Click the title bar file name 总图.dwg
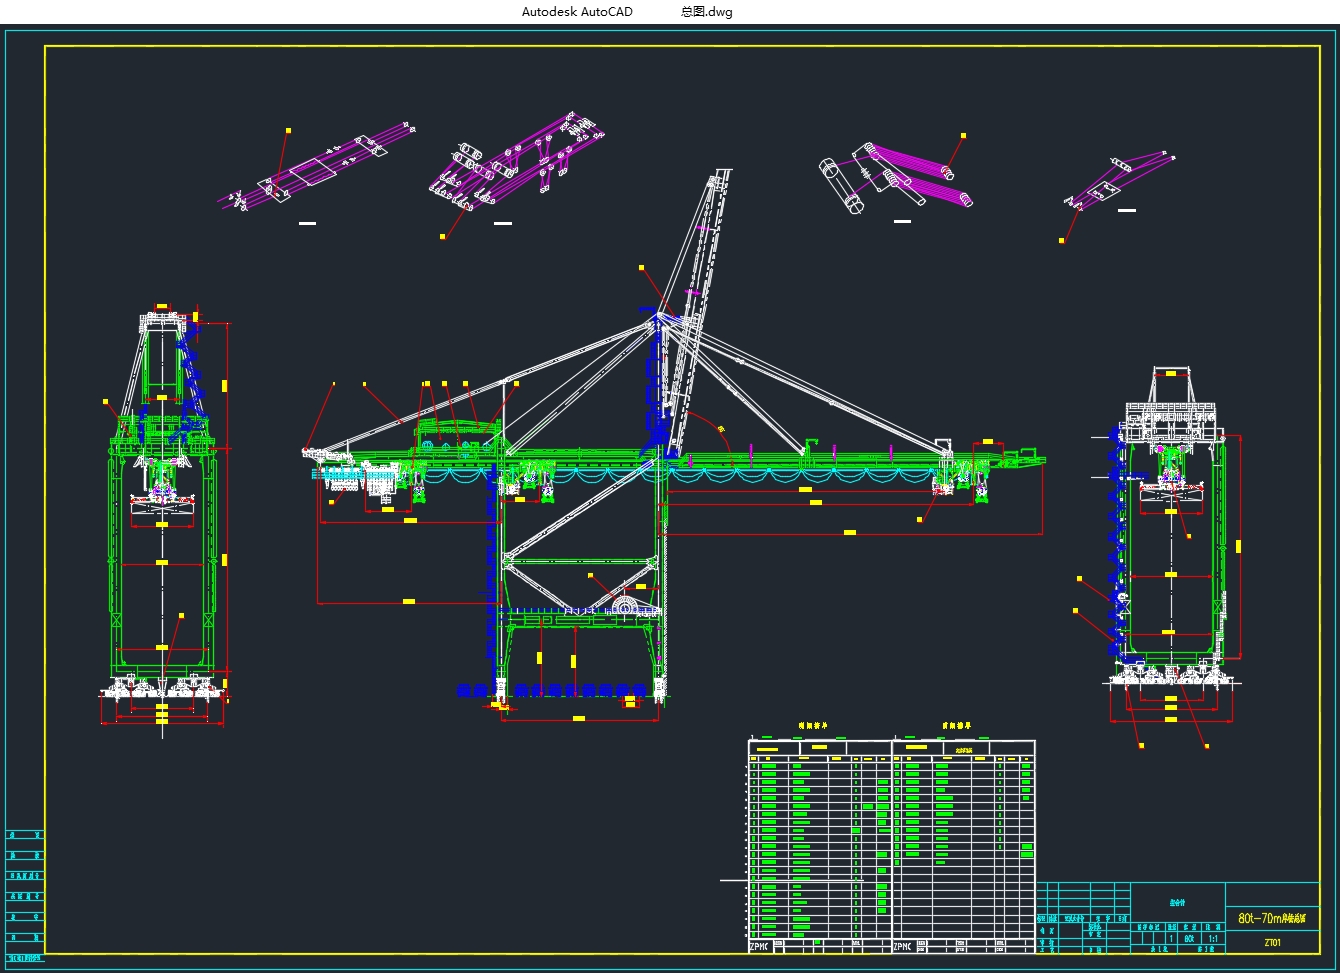 [x=707, y=12]
